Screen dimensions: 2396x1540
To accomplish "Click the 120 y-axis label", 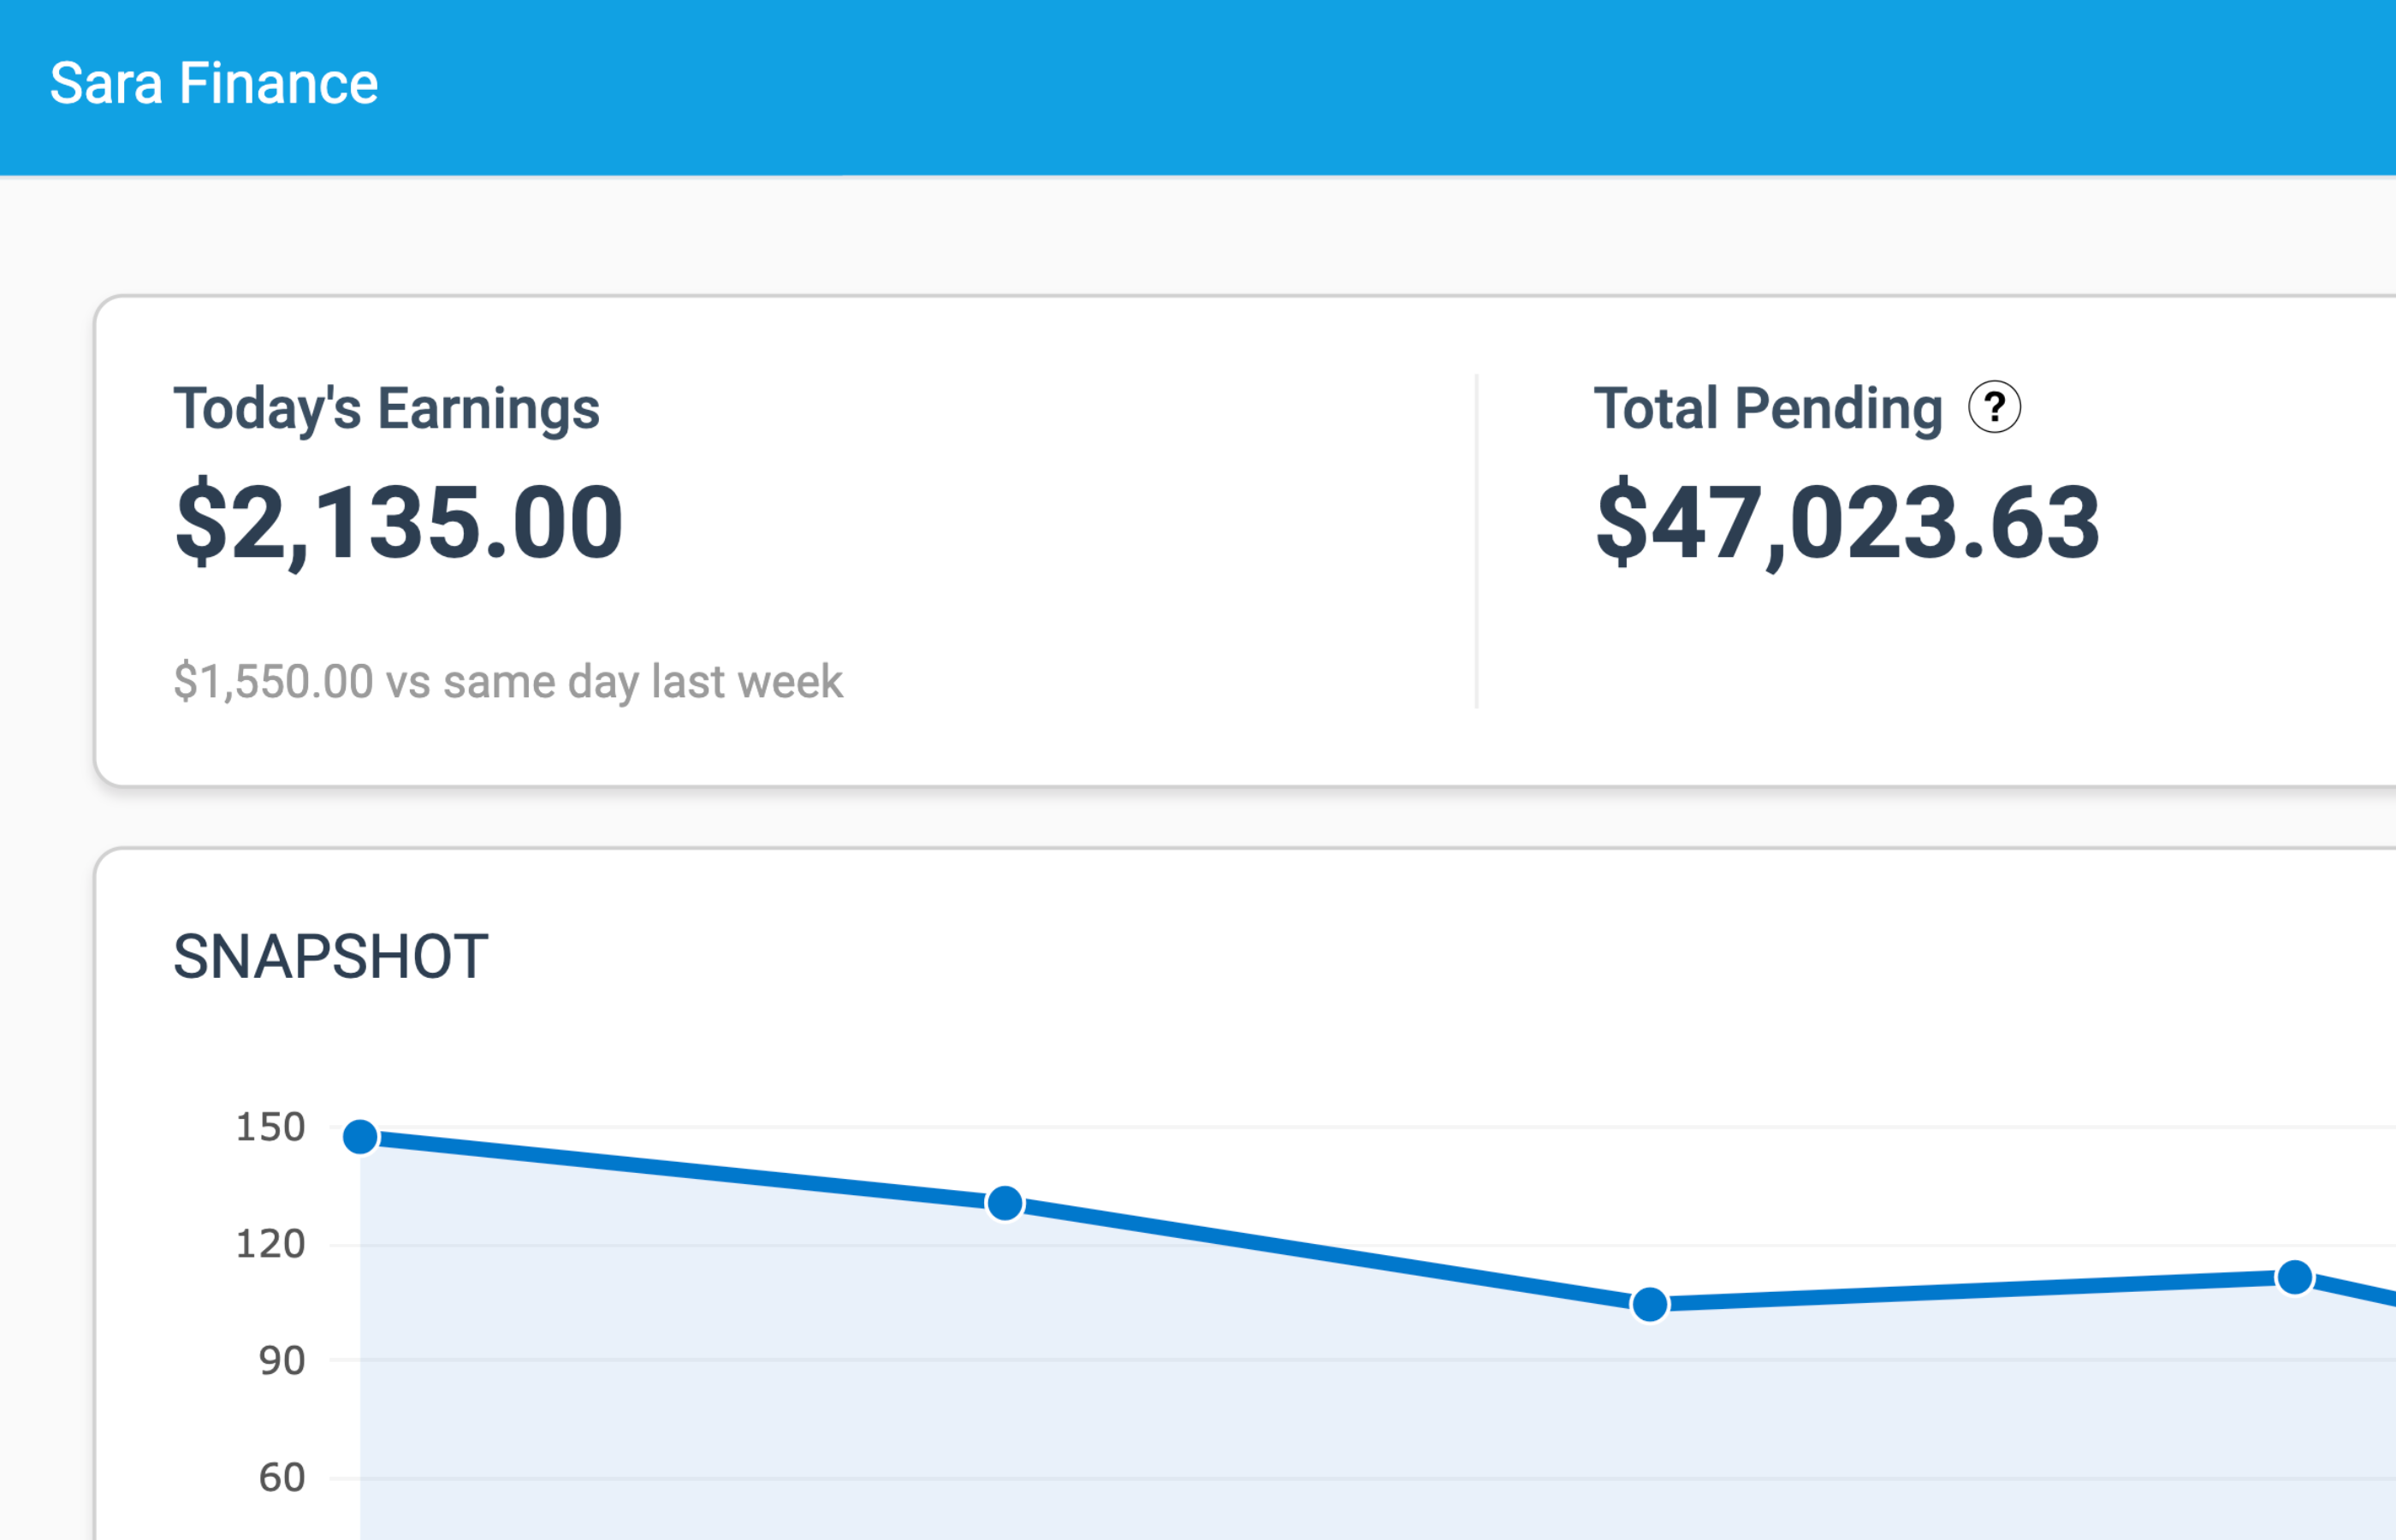I will [x=270, y=1244].
